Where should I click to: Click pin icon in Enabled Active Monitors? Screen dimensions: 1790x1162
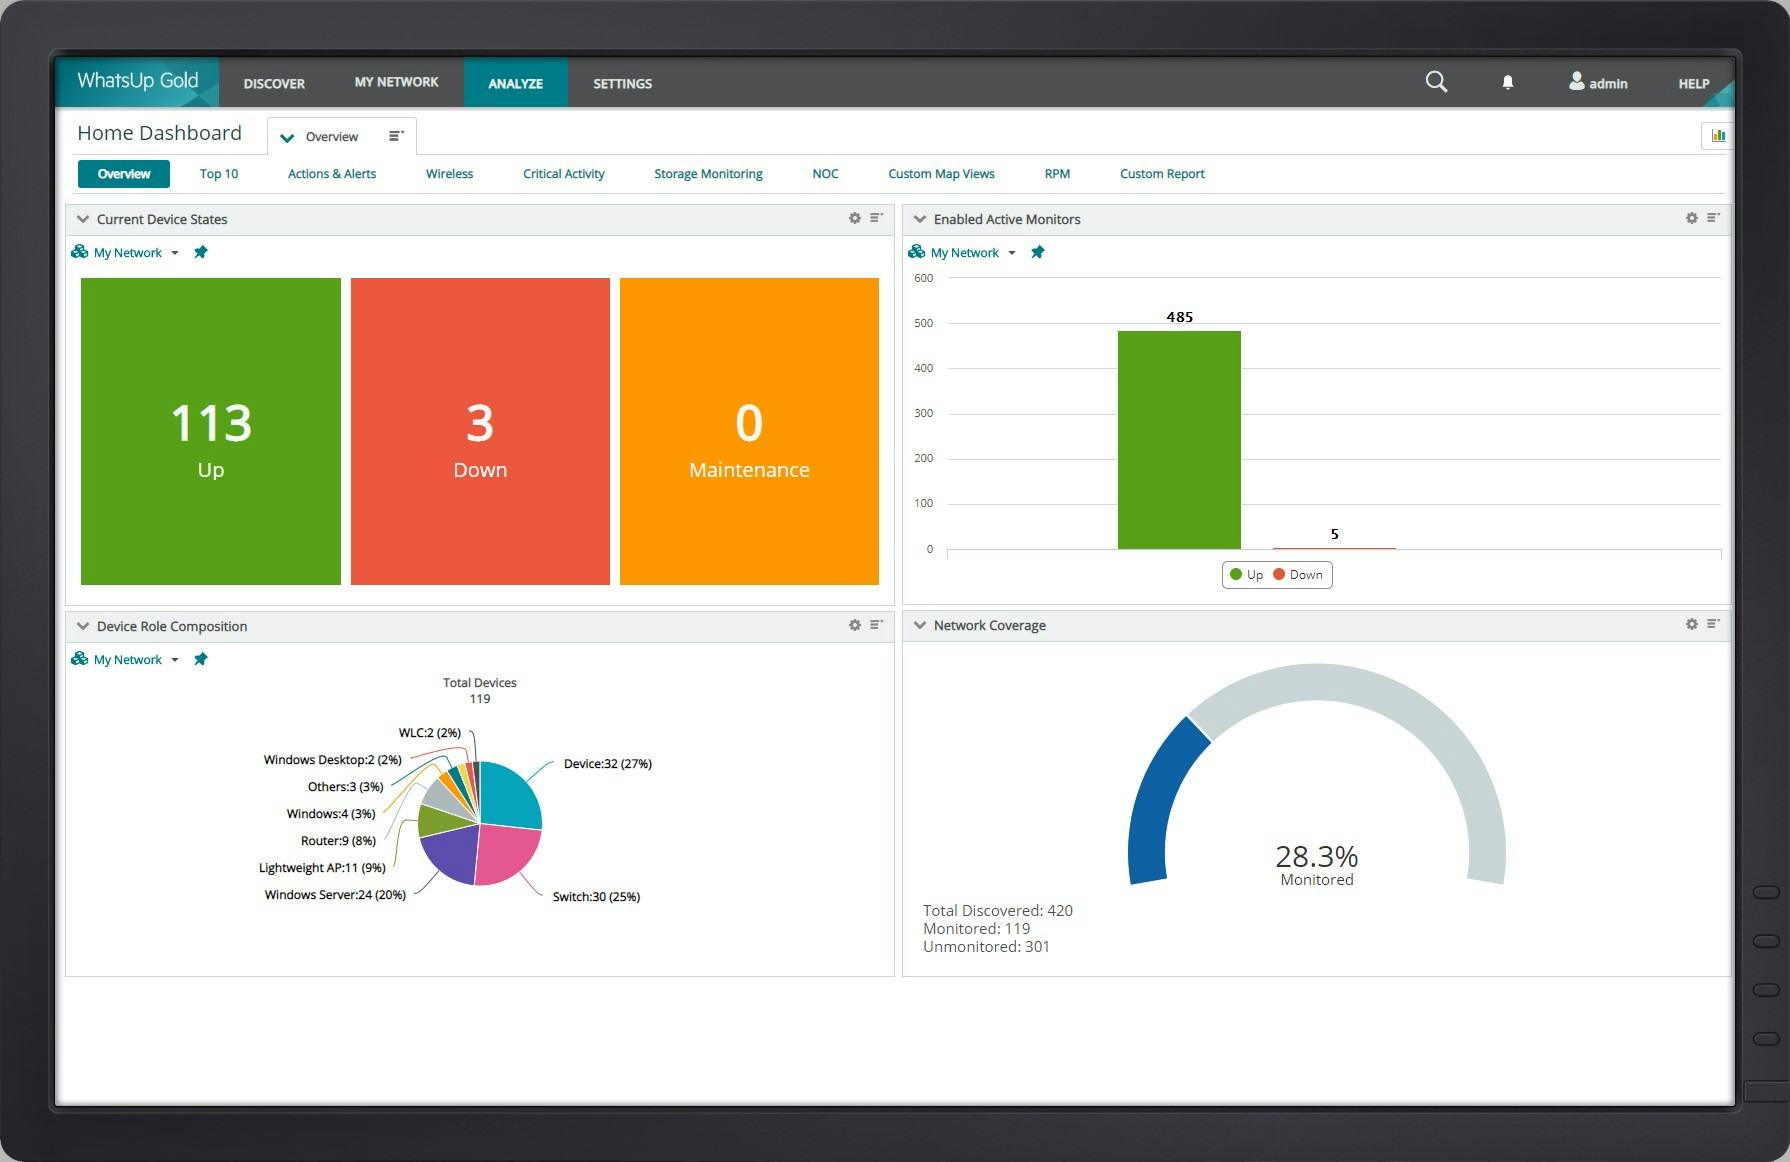pyautogui.click(x=1038, y=252)
